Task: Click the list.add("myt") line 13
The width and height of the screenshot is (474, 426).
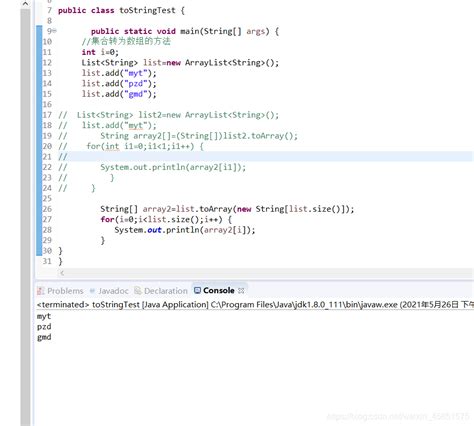Action: 119,73
